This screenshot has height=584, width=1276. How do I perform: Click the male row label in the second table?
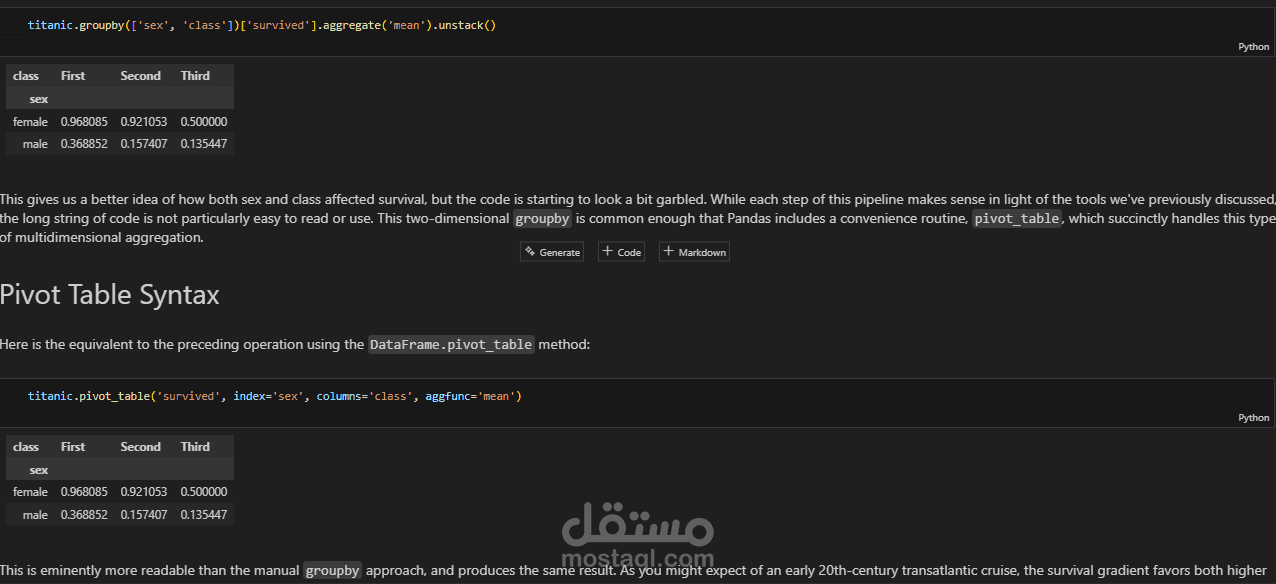35,514
